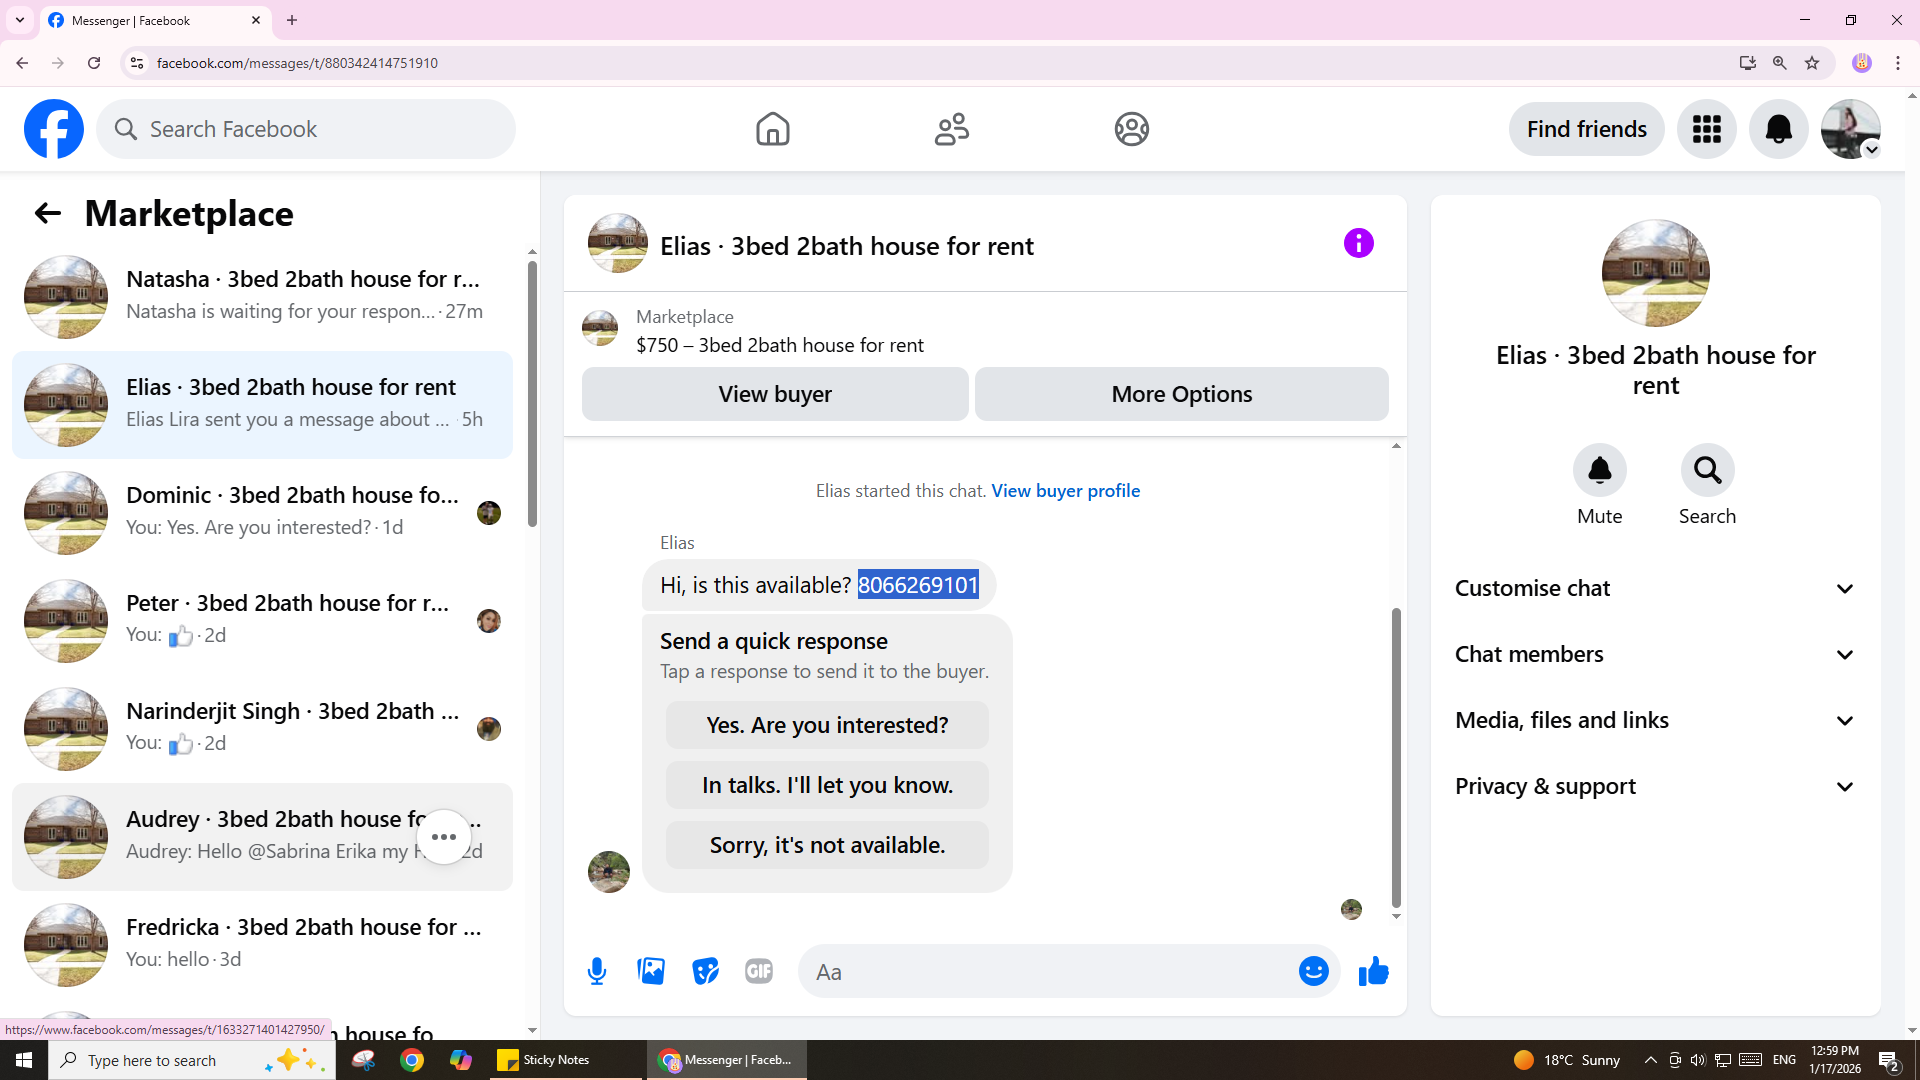Screen dimensions: 1920x1080
Task: Click the voice clip microphone icon
Action: click(597, 971)
